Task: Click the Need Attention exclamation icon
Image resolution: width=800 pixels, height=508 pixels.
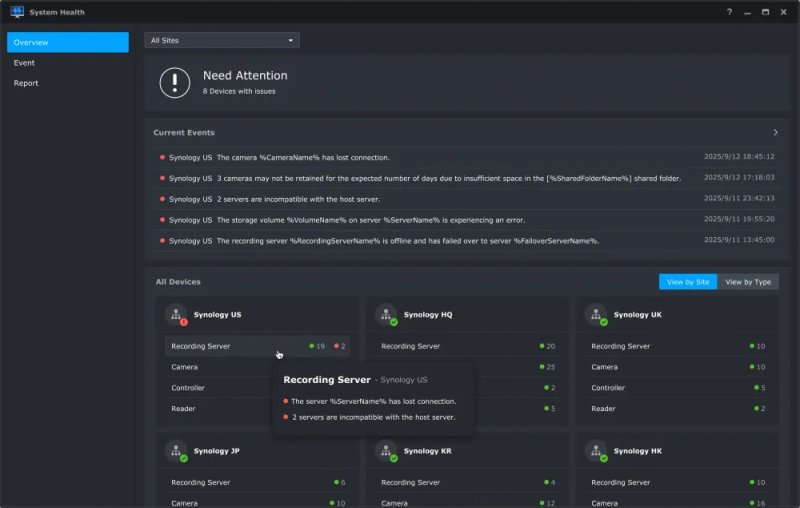Action: click(x=174, y=83)
